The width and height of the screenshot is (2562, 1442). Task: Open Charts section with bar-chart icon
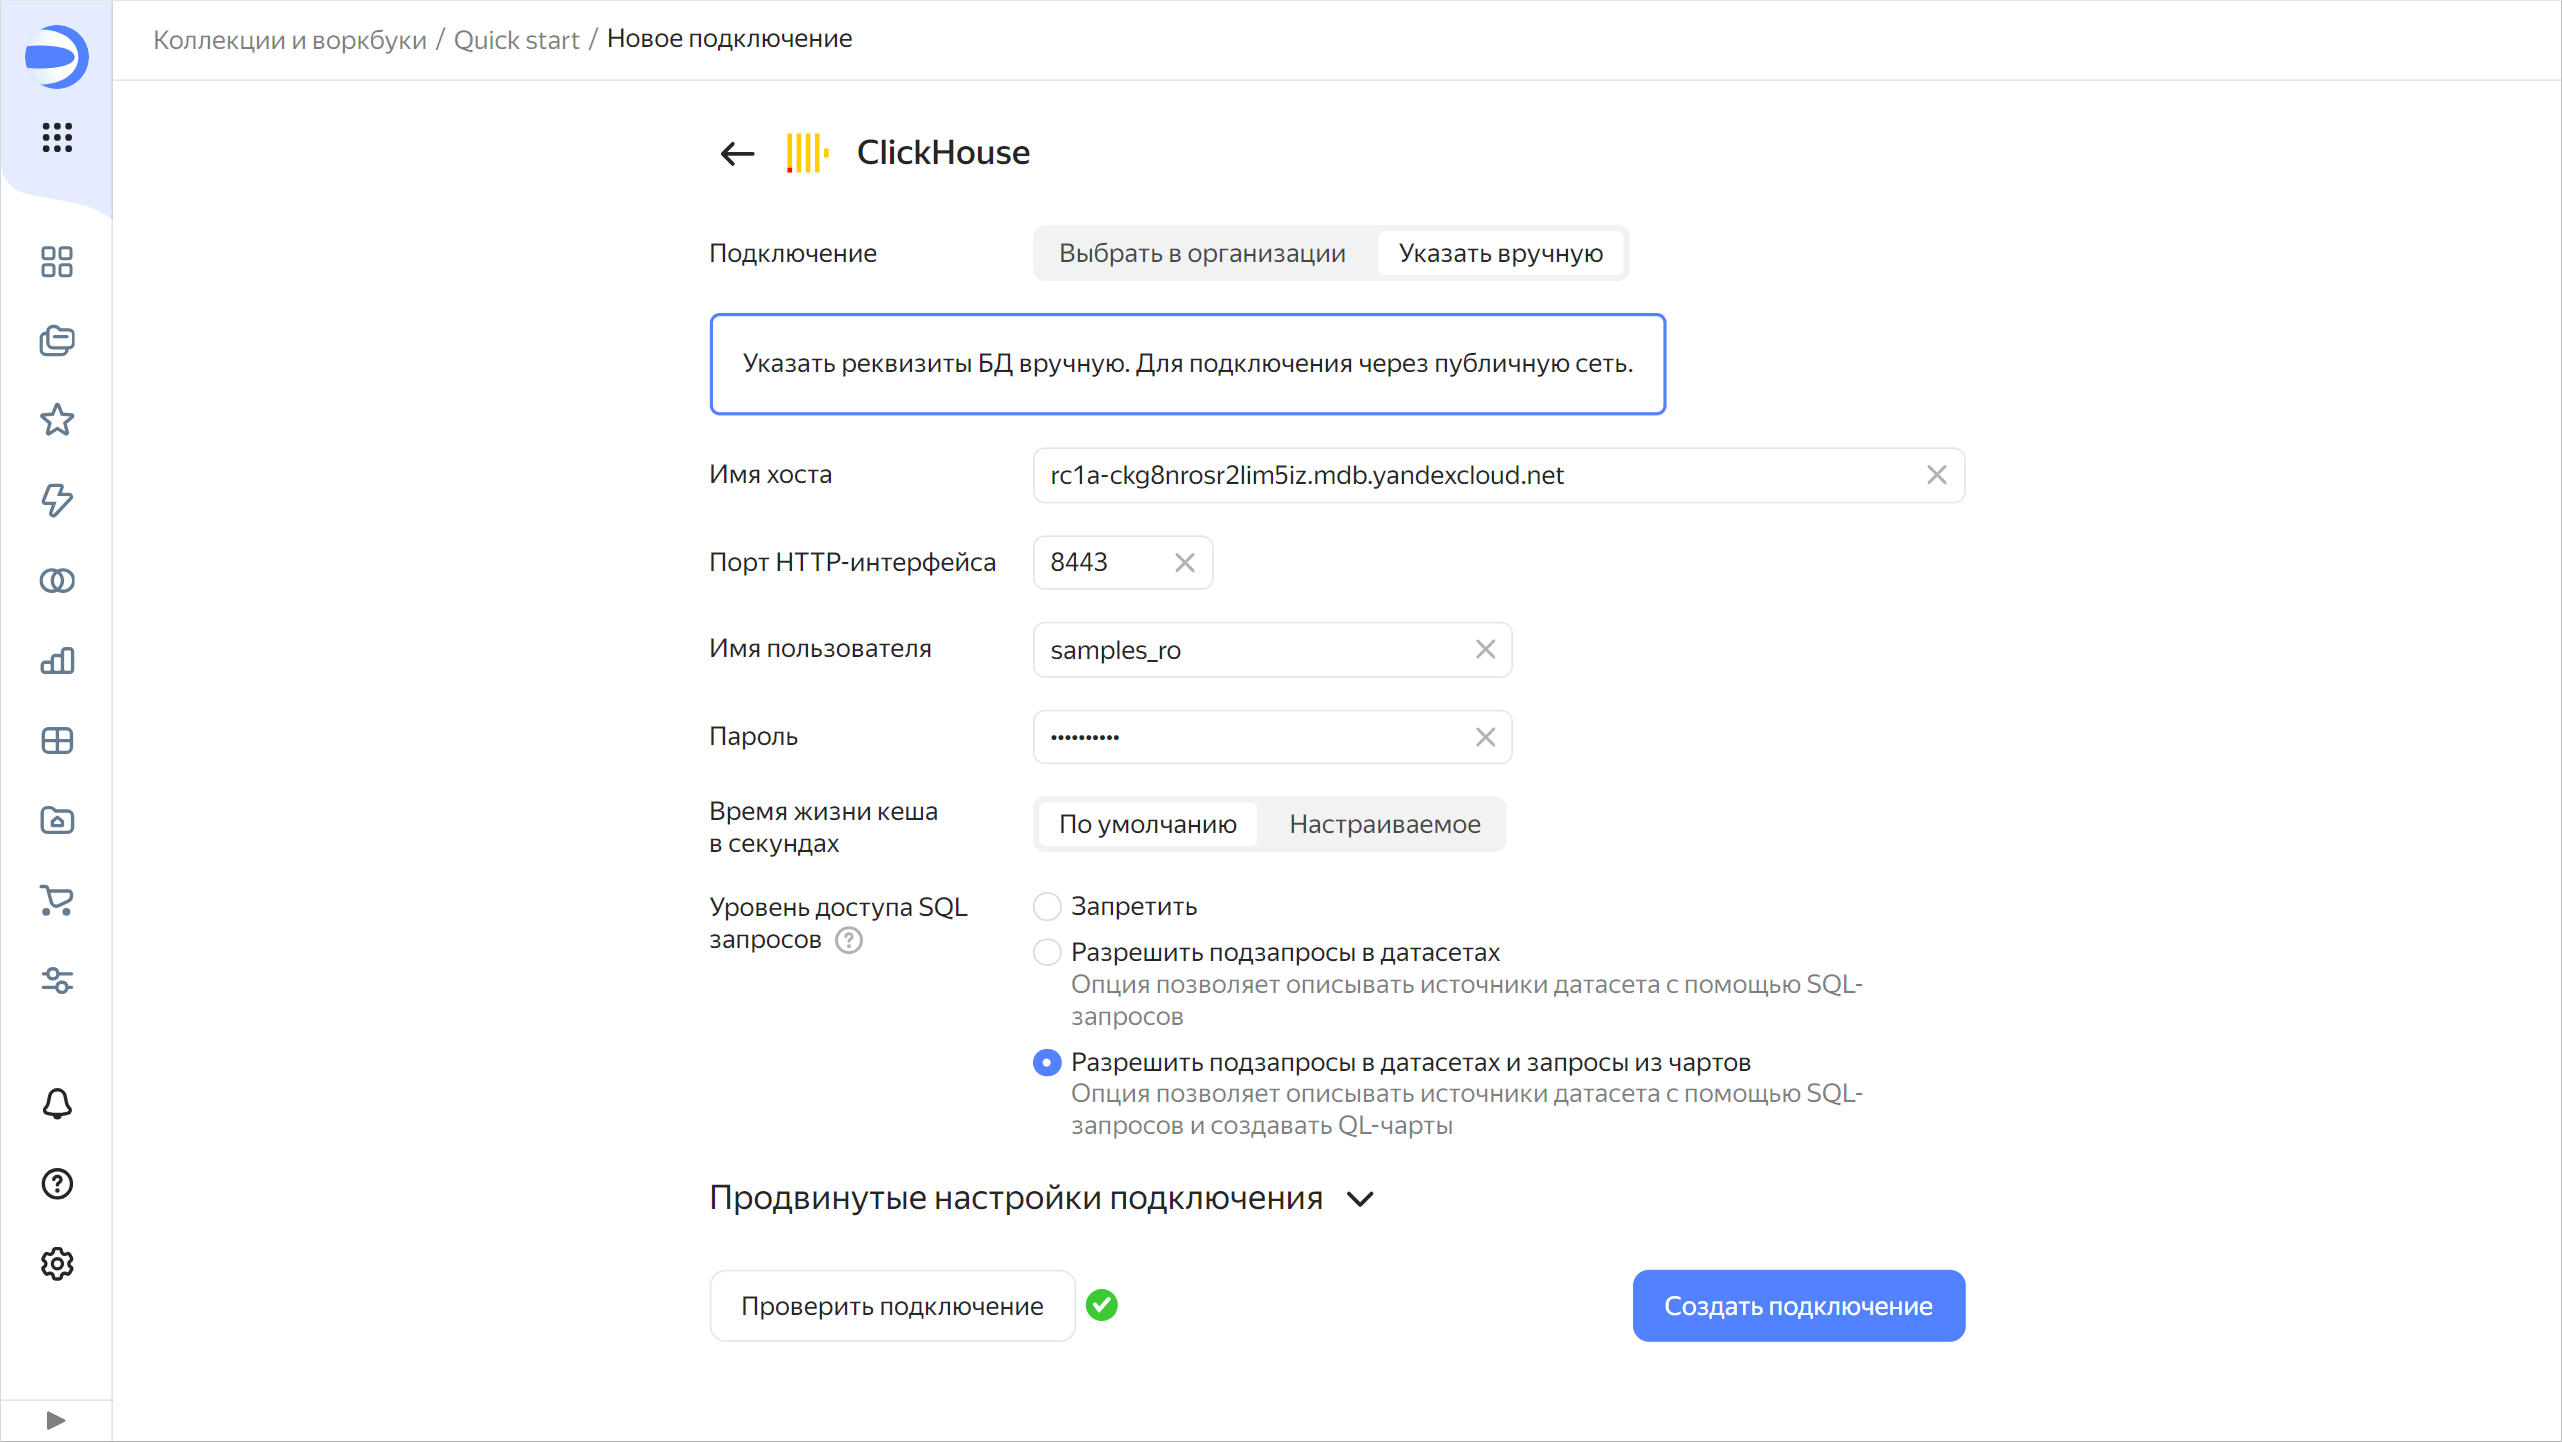[57, 661]
